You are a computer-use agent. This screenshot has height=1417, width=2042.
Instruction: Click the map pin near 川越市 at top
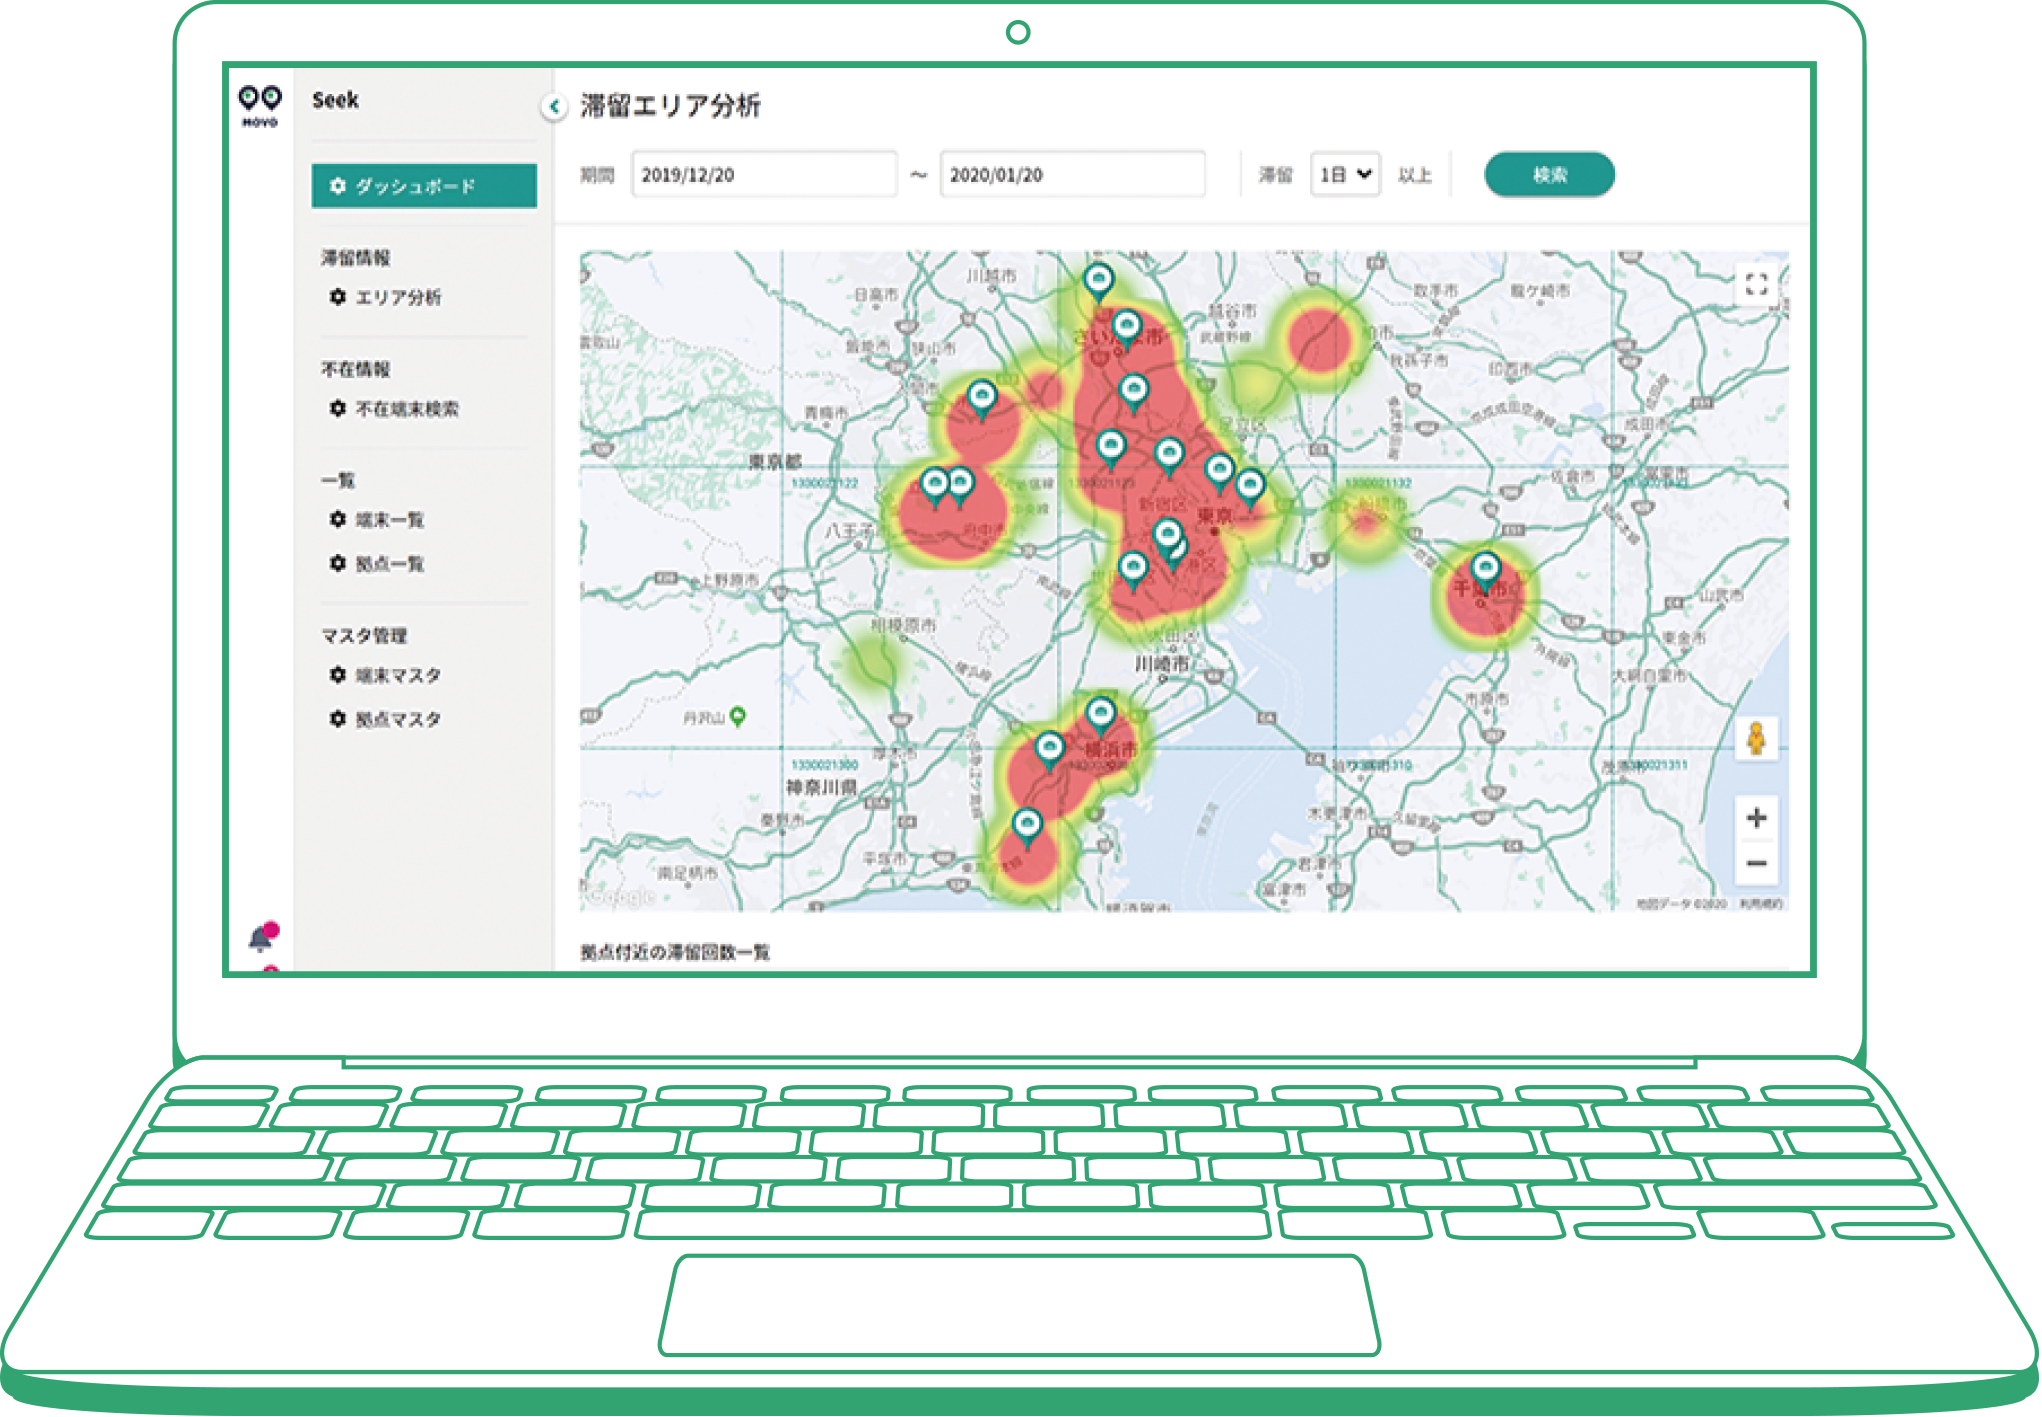point(1098,281)
